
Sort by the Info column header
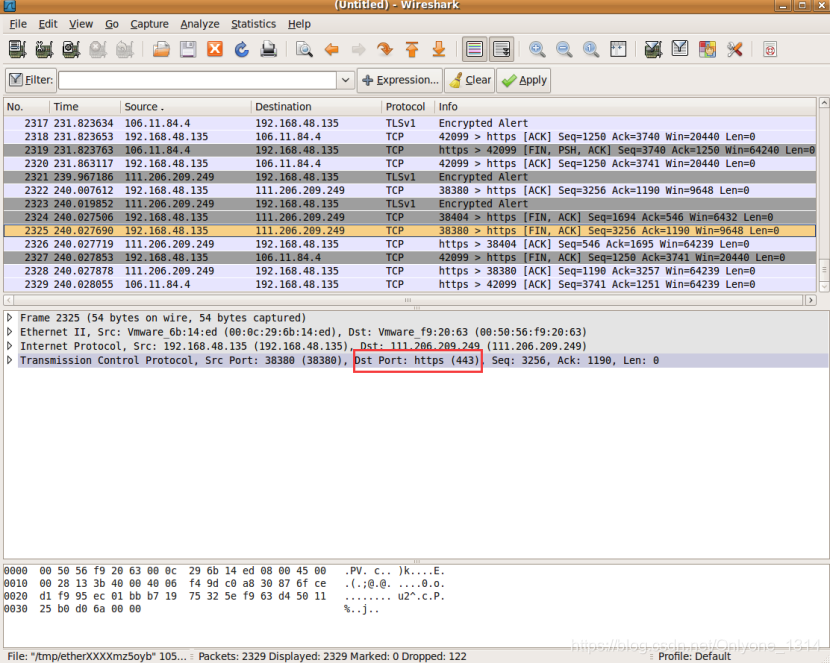click(625, 106)
